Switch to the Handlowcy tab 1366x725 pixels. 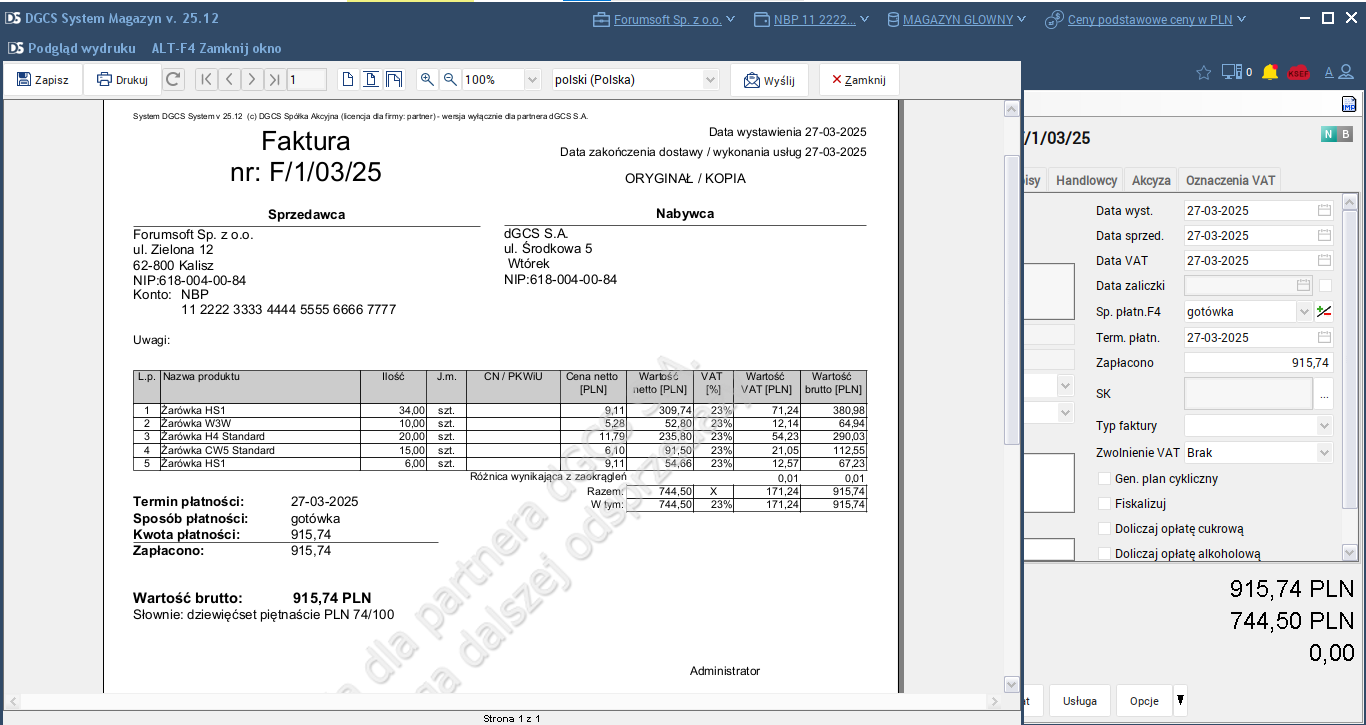pyautogui.click(x=1086, y=181)
